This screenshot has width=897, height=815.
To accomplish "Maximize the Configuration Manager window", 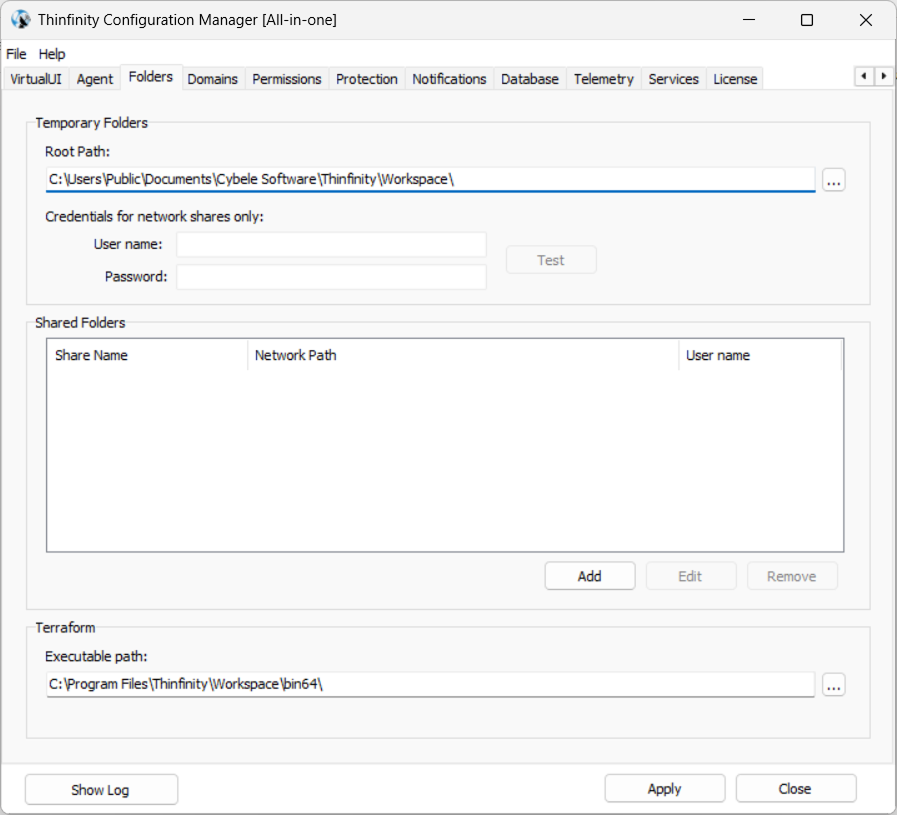I will tap(807, 20).
